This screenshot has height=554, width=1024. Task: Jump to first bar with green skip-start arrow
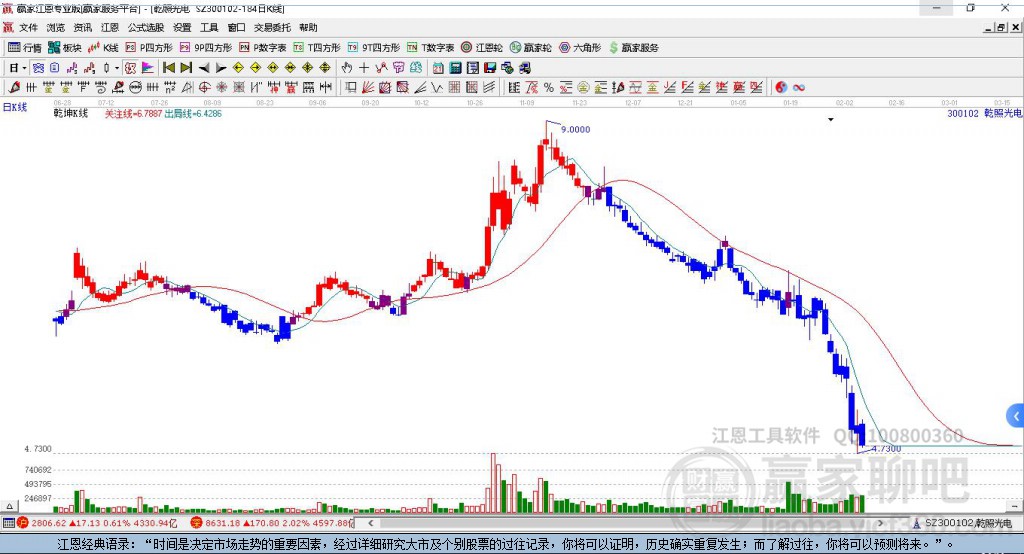169,68
